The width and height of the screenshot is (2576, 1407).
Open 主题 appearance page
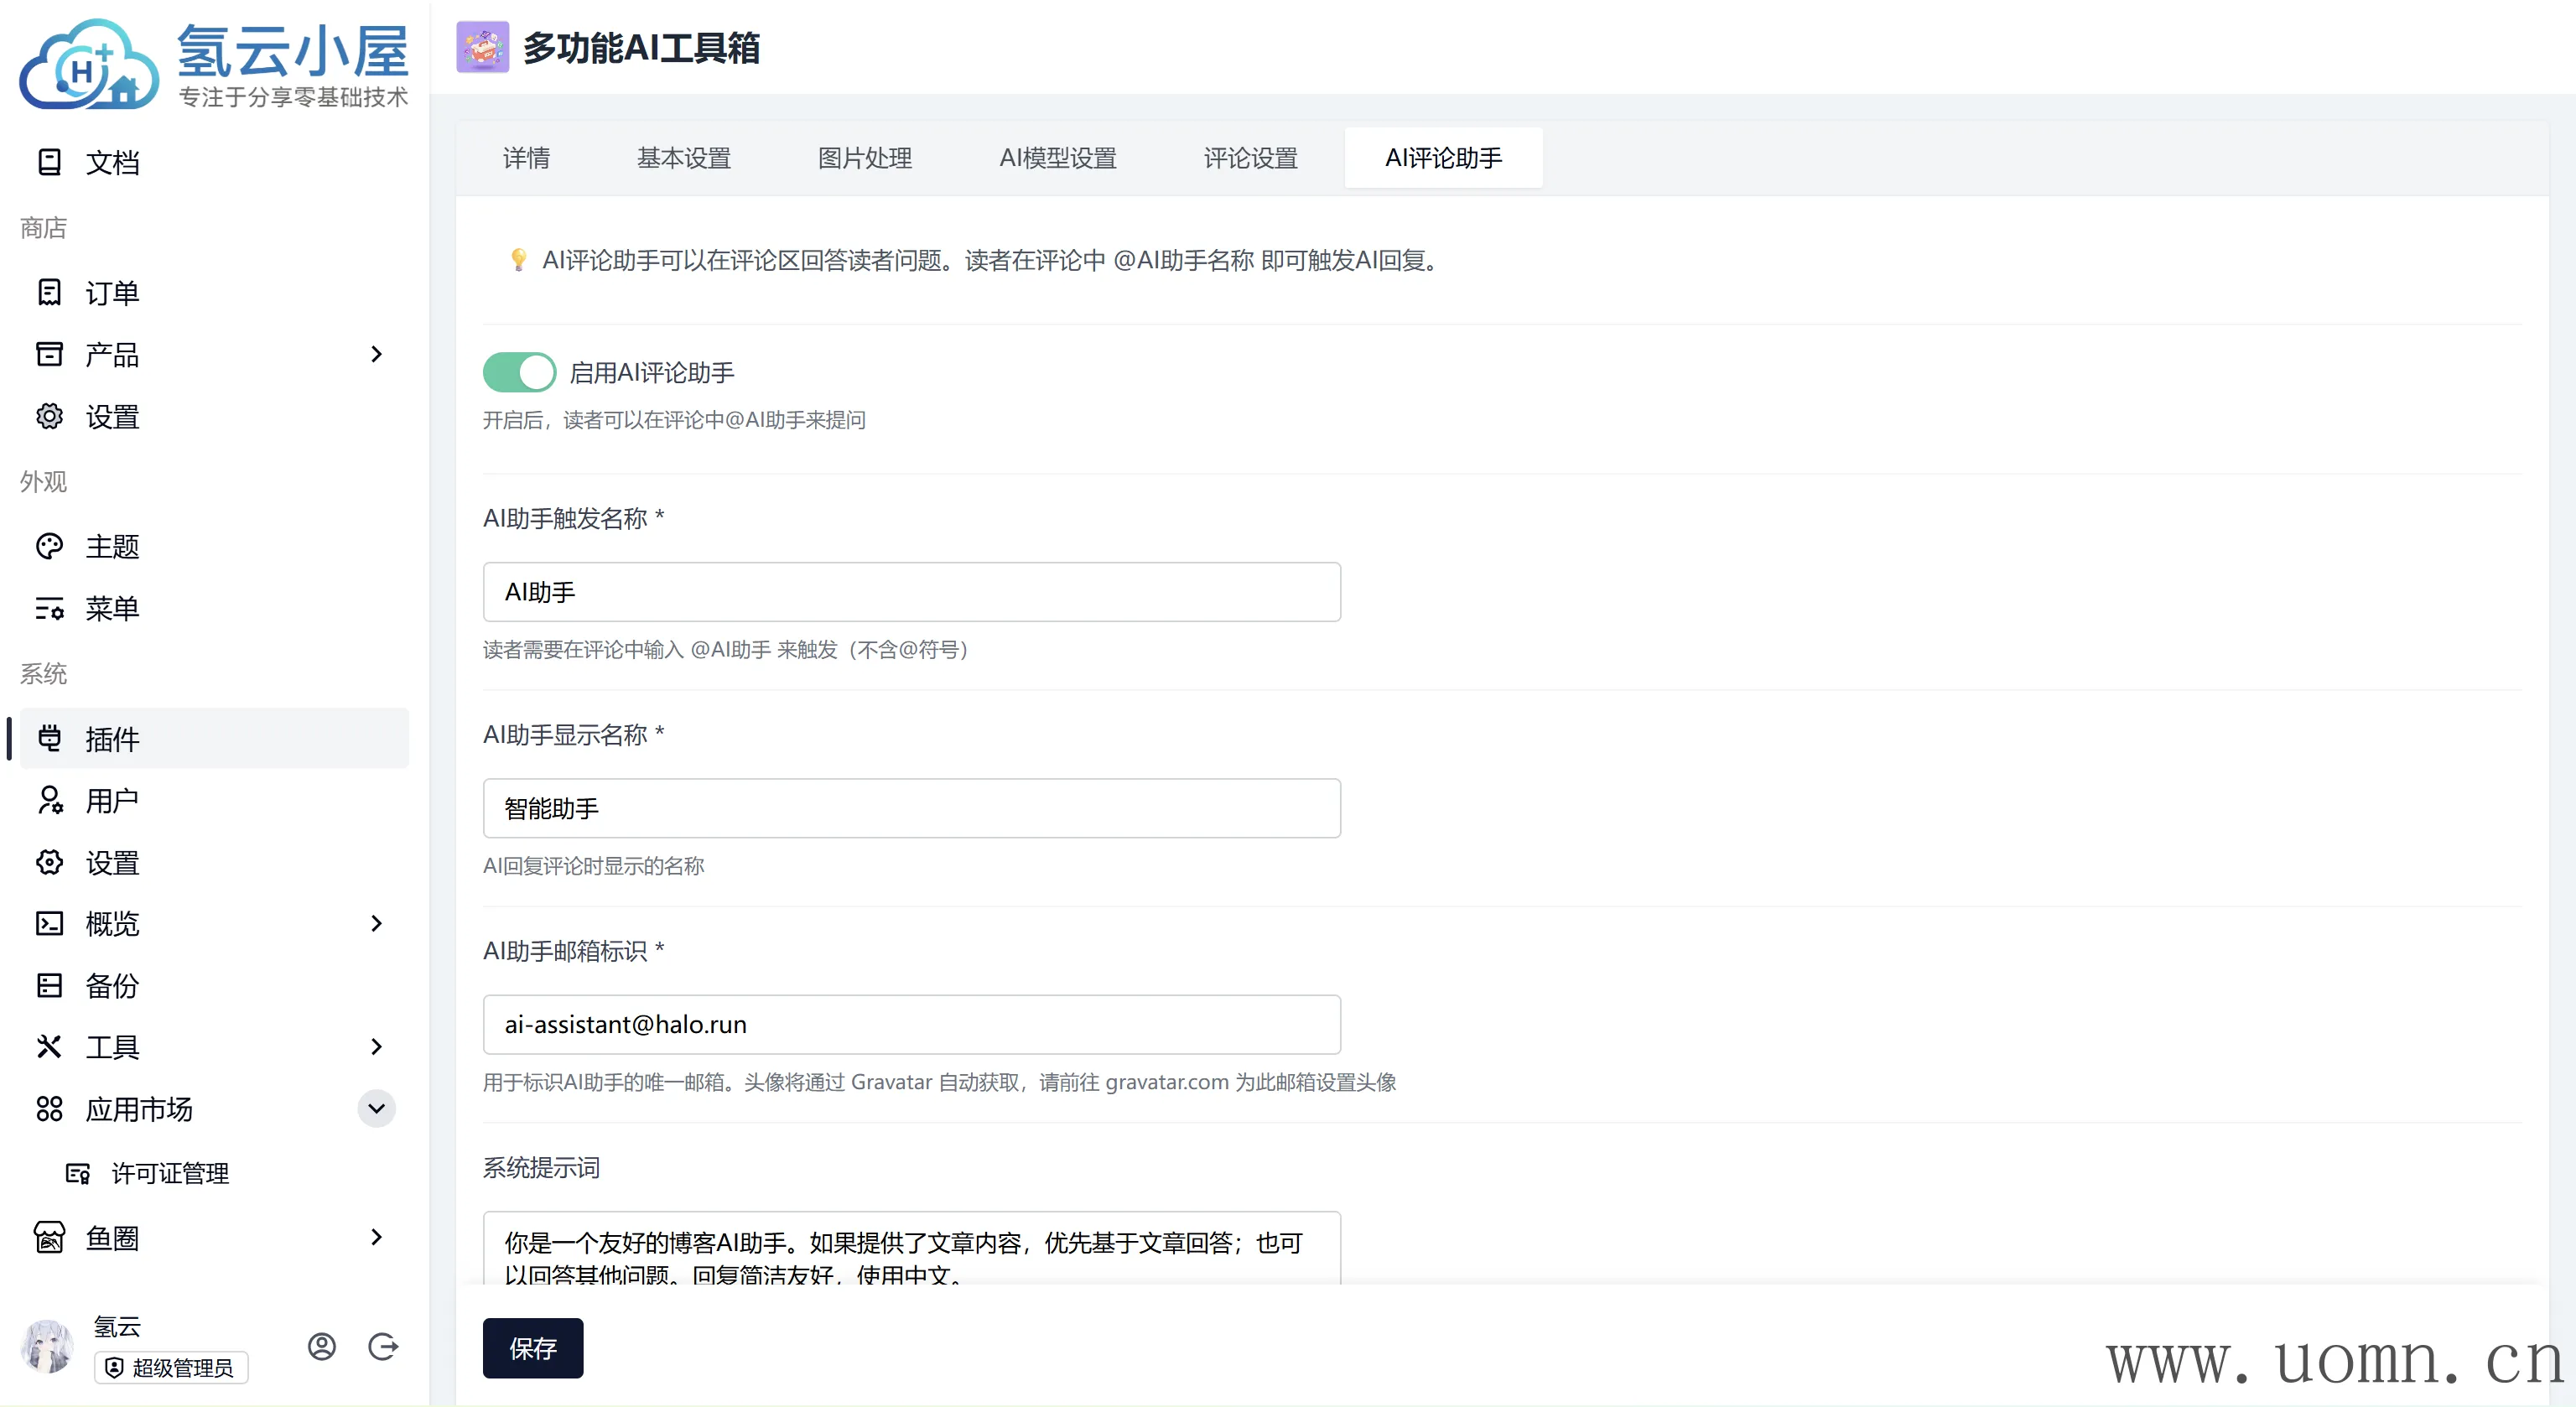112,546
